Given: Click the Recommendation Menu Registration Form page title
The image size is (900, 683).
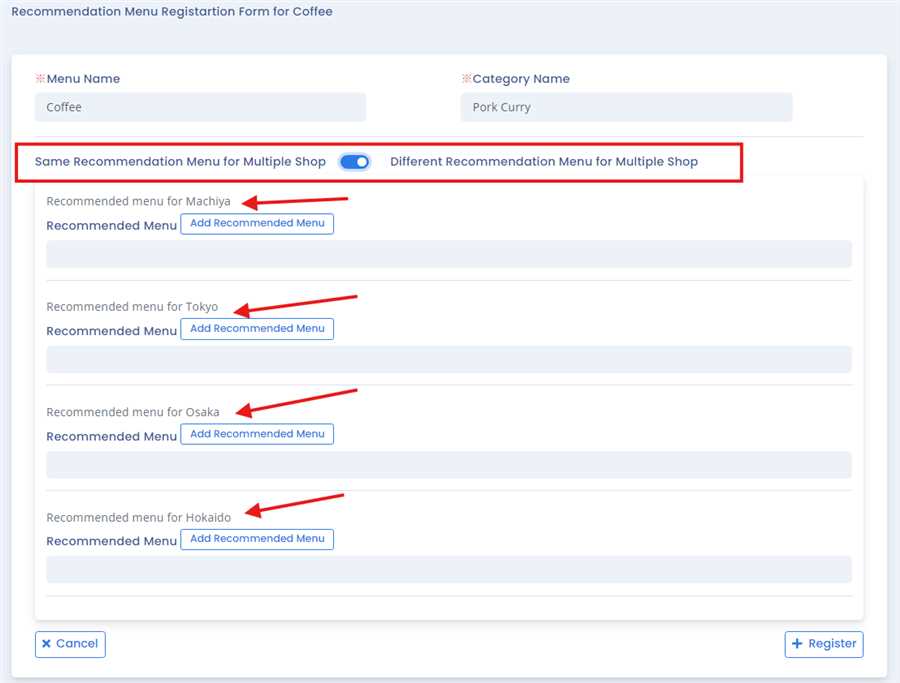Looking at the screenshot, I should (171, 12).
